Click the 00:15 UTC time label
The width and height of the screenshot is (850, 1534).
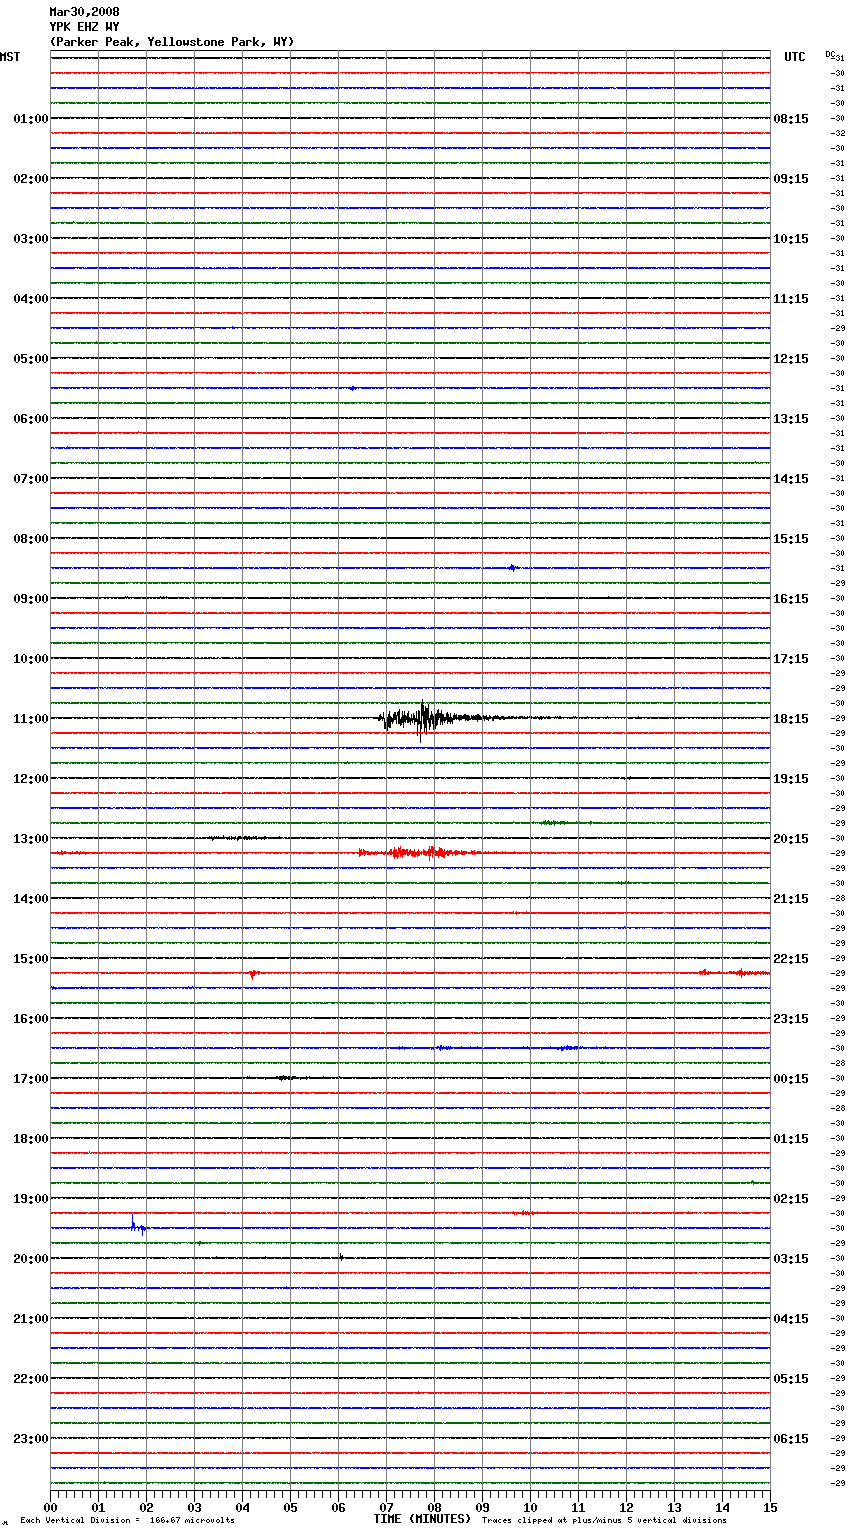click(x=791, y=1079)
